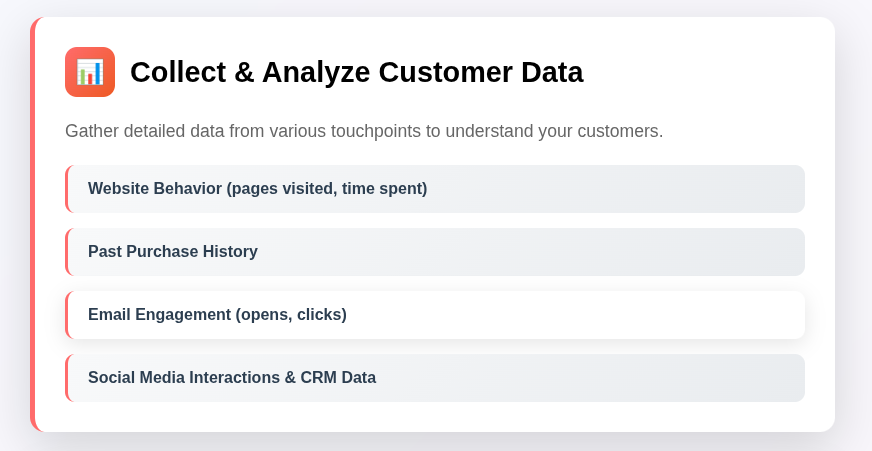Image resolution: width=872 pixels, height=451 pixels.
Task: Click the card's red left border stripe
Action: 33,224
